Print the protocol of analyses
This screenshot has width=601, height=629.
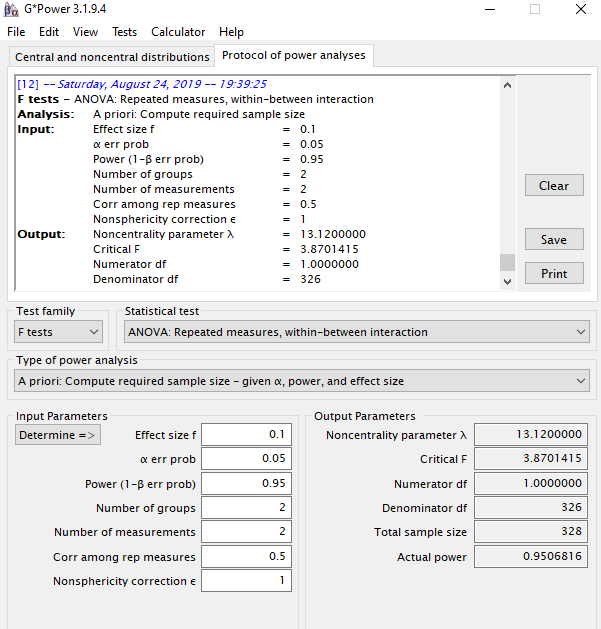554,274
